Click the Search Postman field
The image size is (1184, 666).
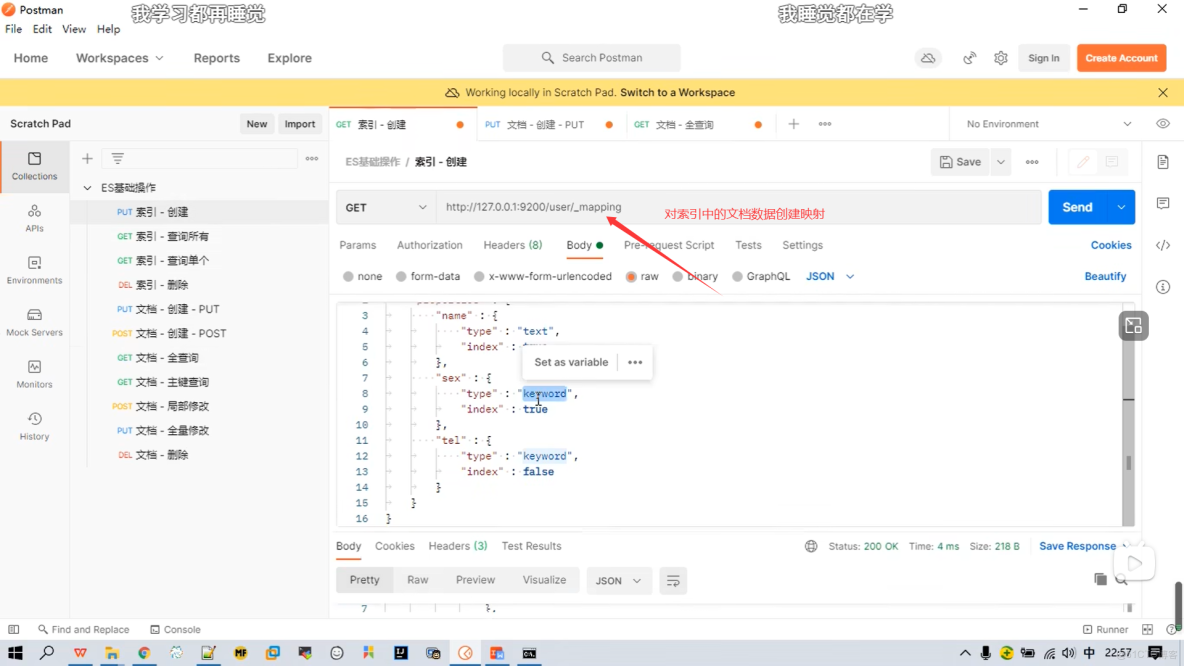click(591, 58)
